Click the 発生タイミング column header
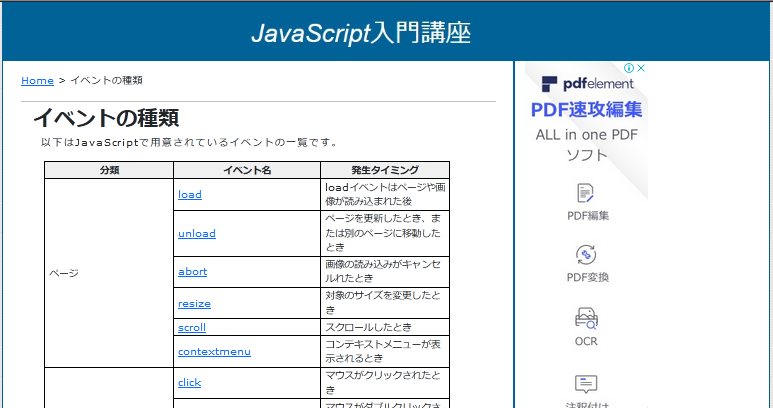This screenshot has width=773, height=408. pos(385,170)
